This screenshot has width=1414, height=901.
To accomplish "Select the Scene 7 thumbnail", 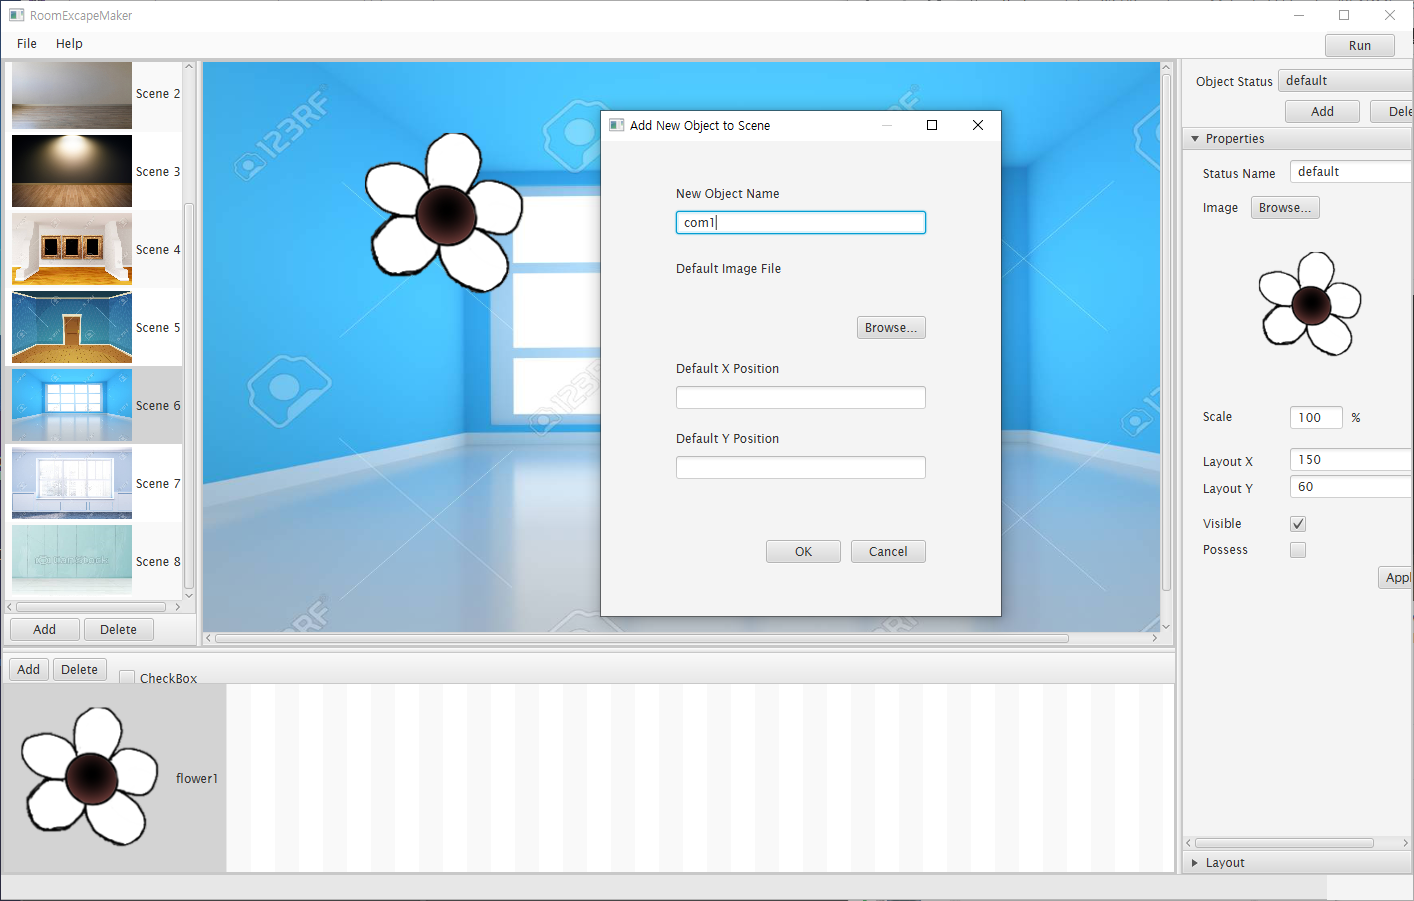I will [x=72, y=483].
